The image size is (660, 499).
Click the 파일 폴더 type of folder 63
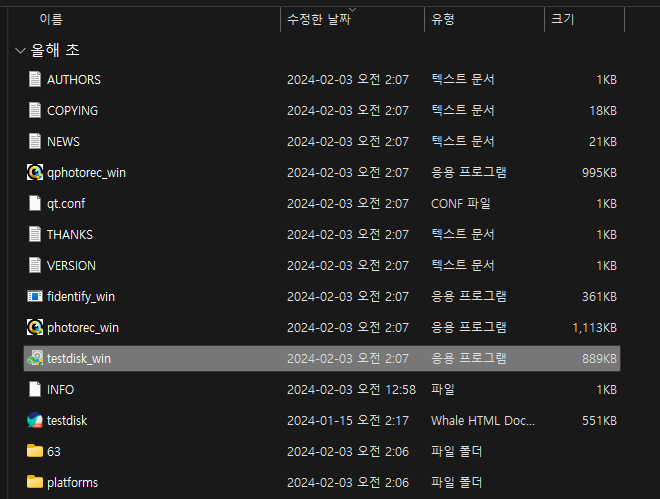point(456,451)
